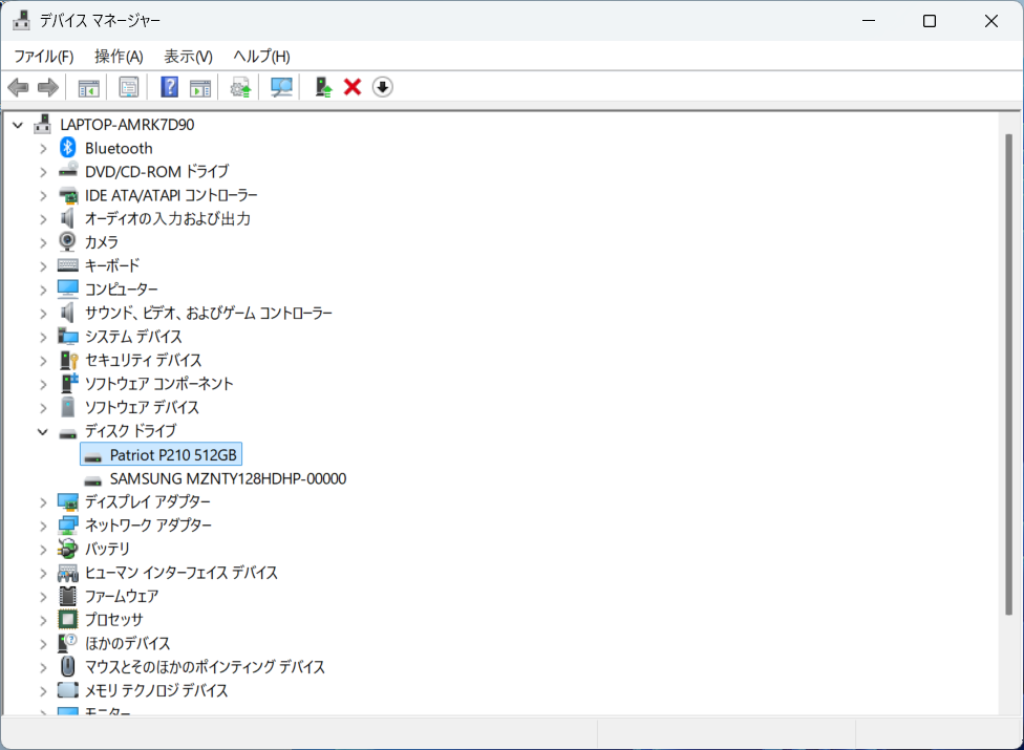The width and height of the screenshot is (1024, 750).
Task: Toggle the console tree pane toolbar icon
Action: click(89, 88)
